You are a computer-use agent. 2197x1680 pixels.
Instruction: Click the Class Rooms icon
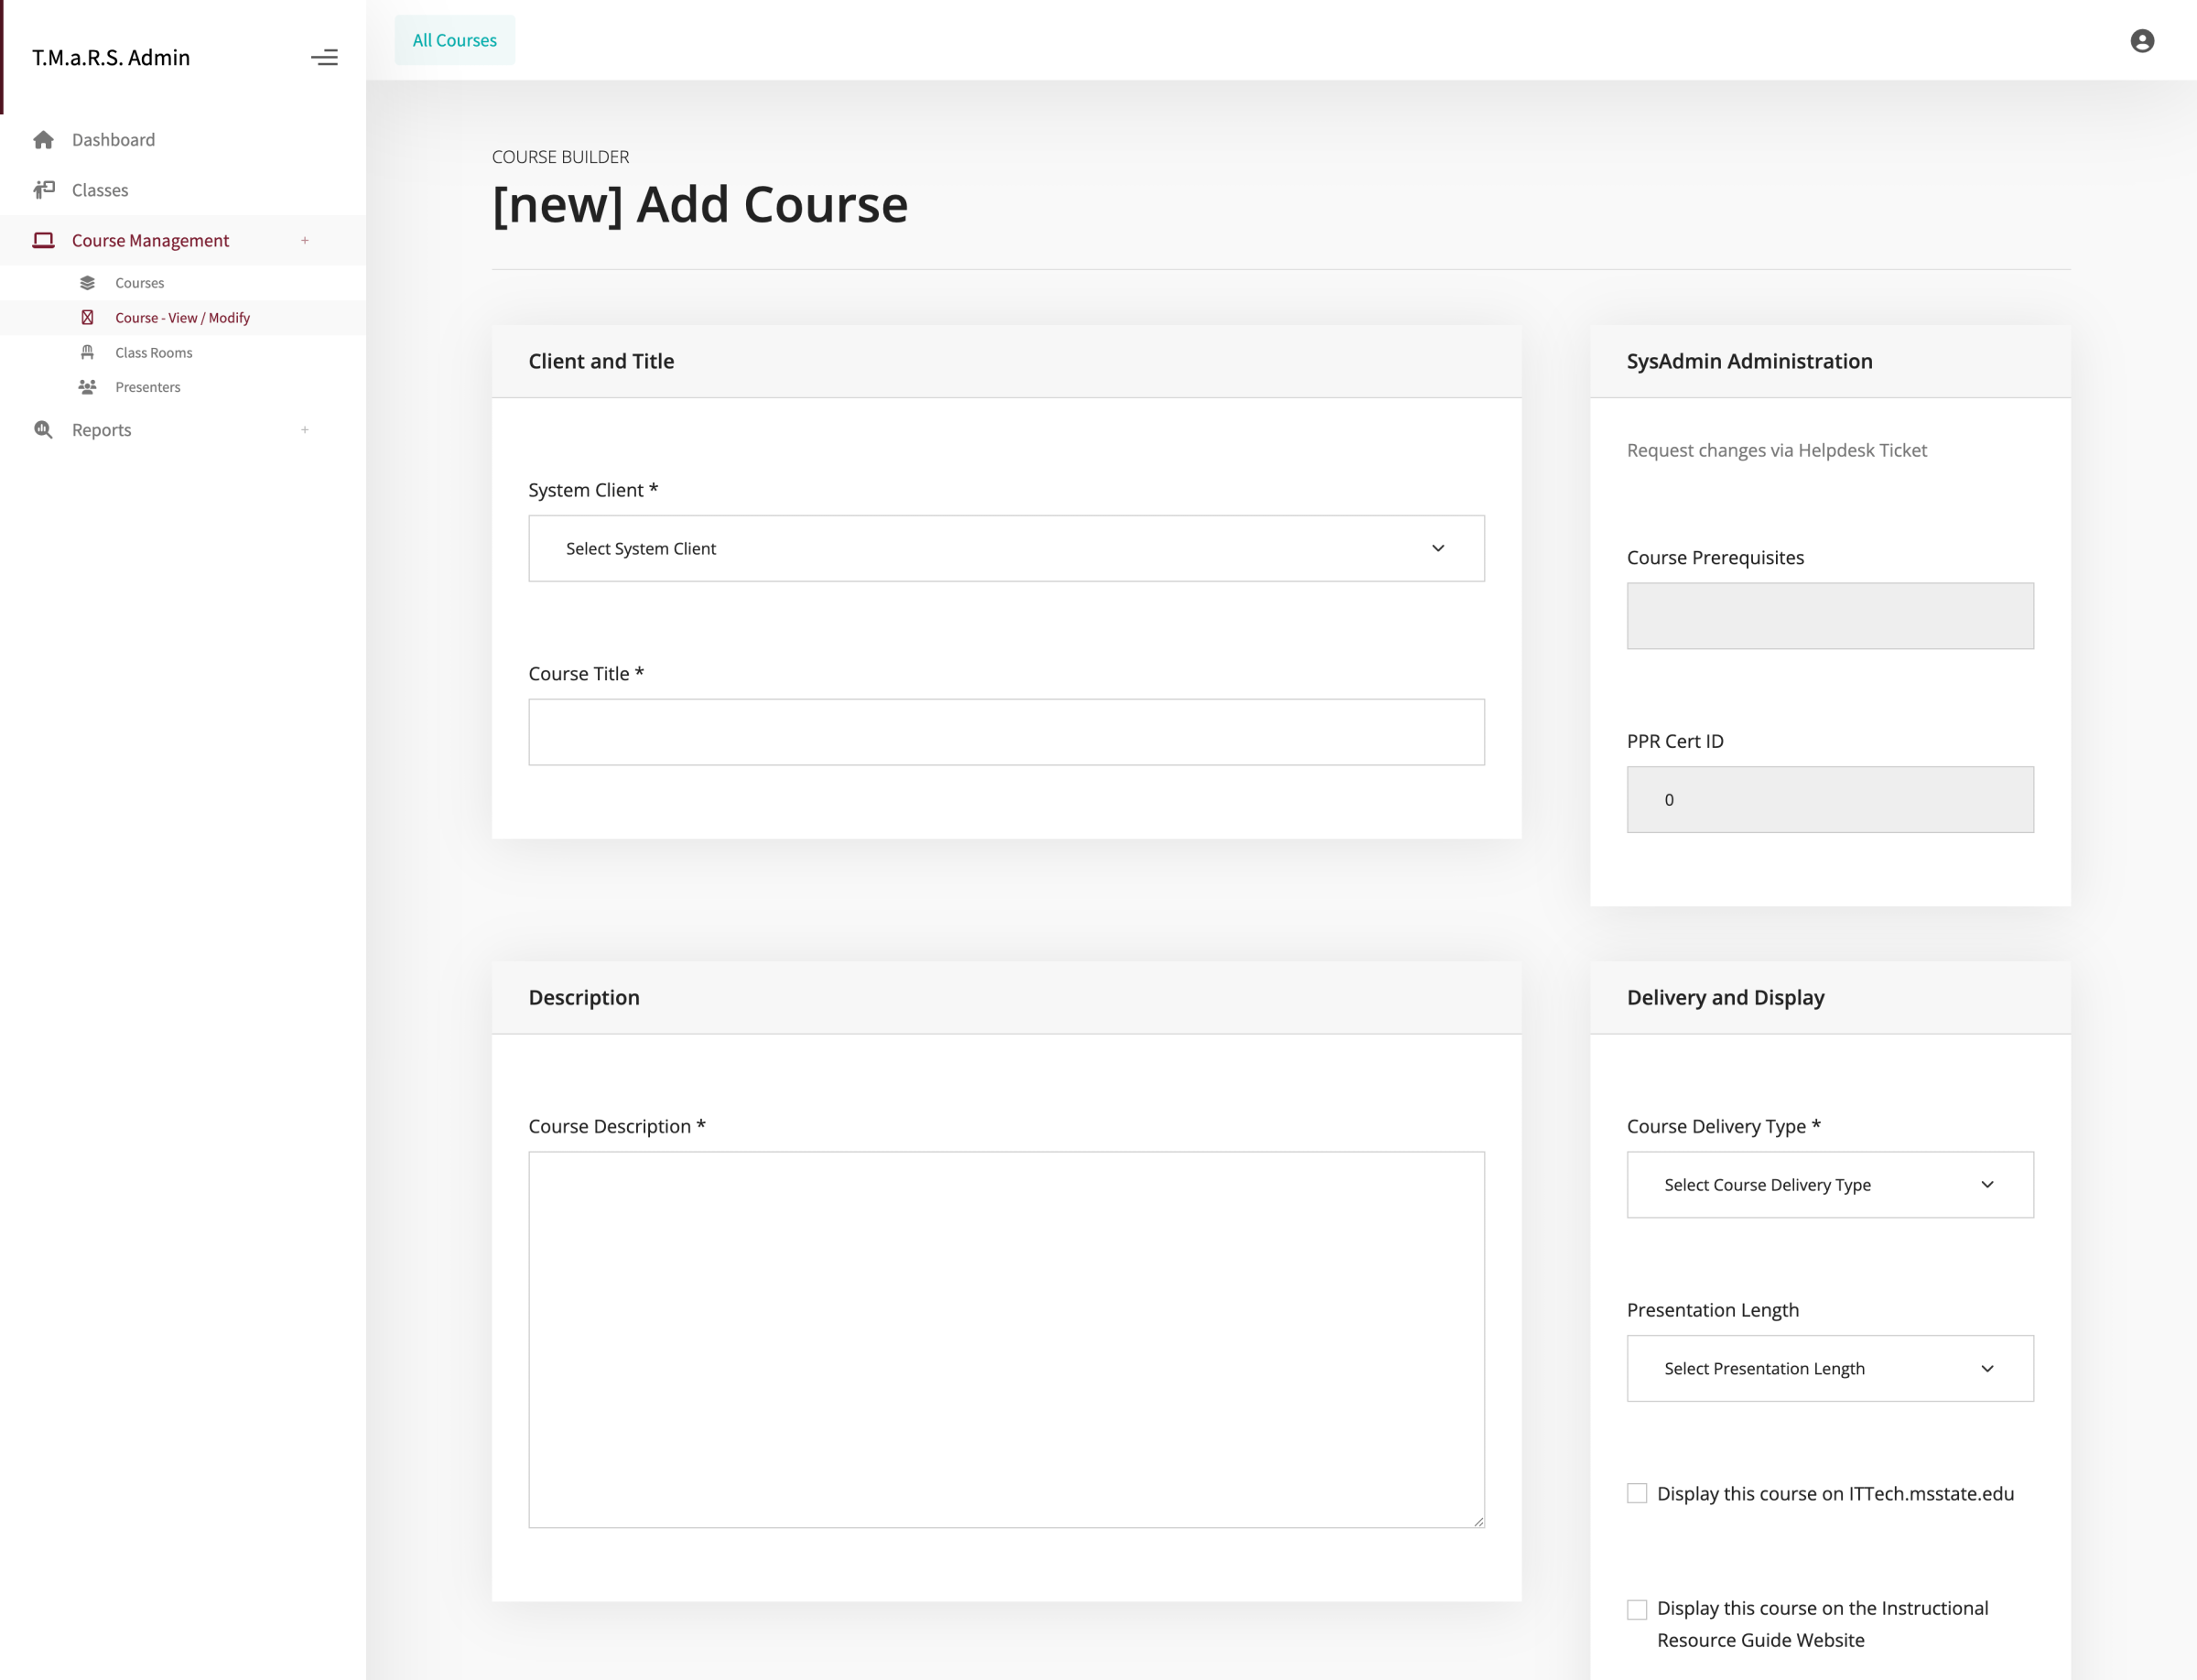[x=87, y=352]
